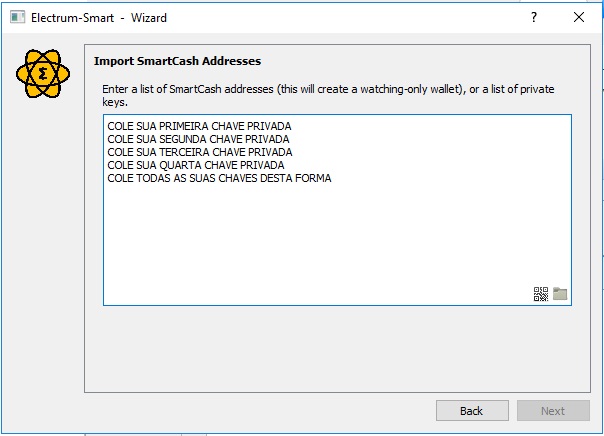Click the QR code scan icon

click(x=541, y=294)
